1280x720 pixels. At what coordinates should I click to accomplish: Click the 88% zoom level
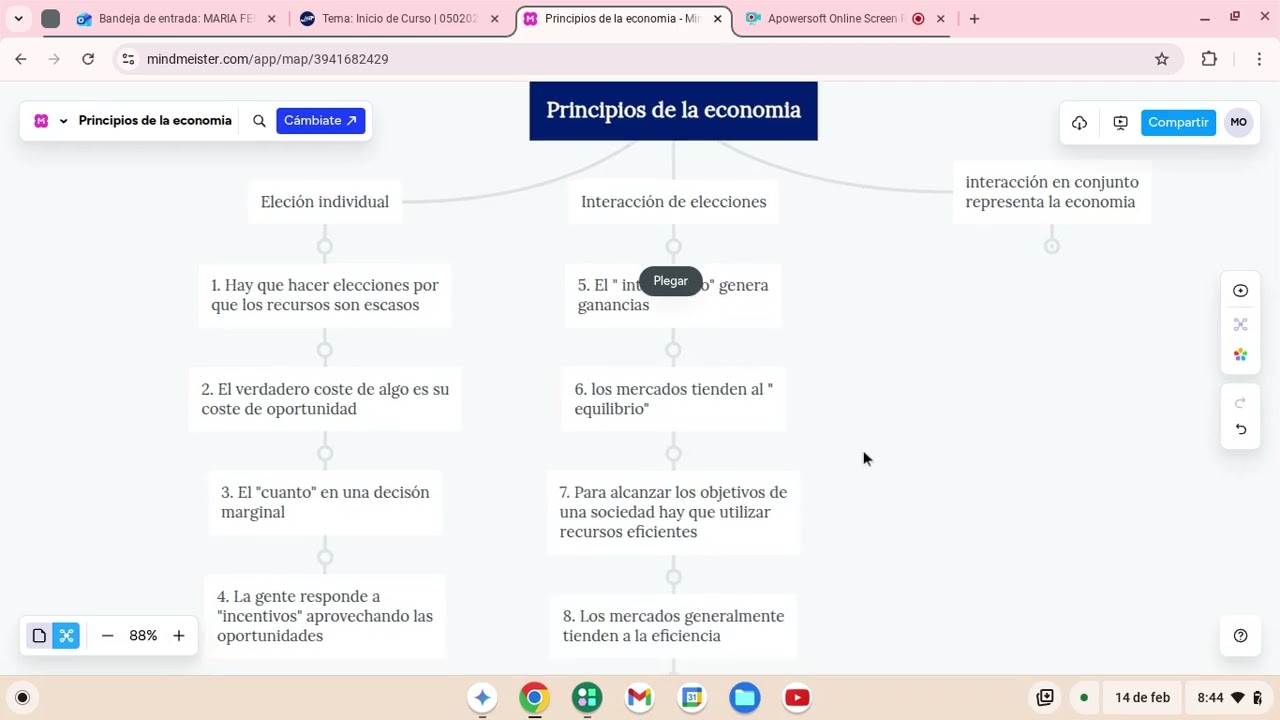pyautogui.click(x=143, y=636)
